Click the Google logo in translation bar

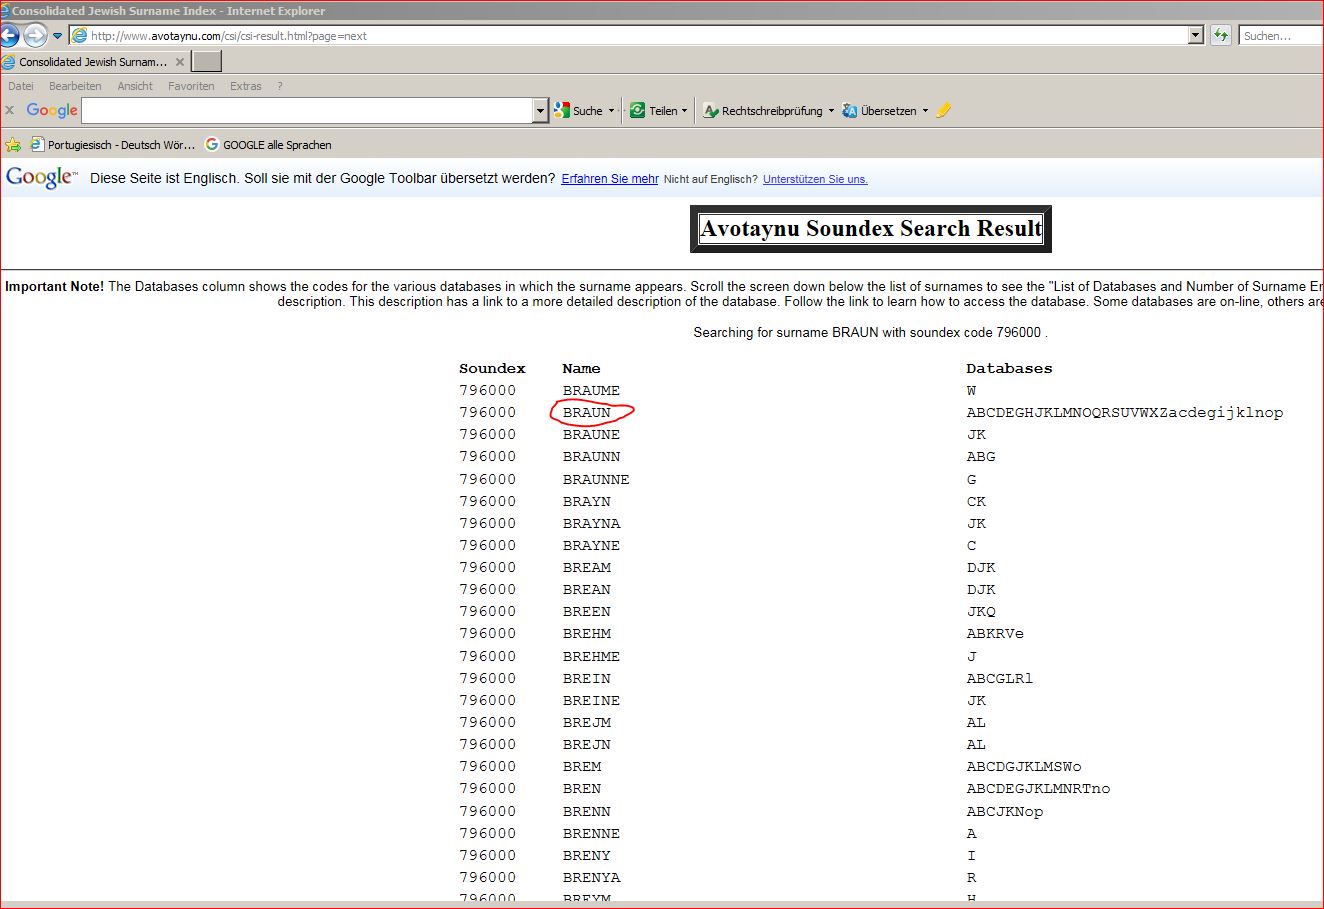pos(41,178)
